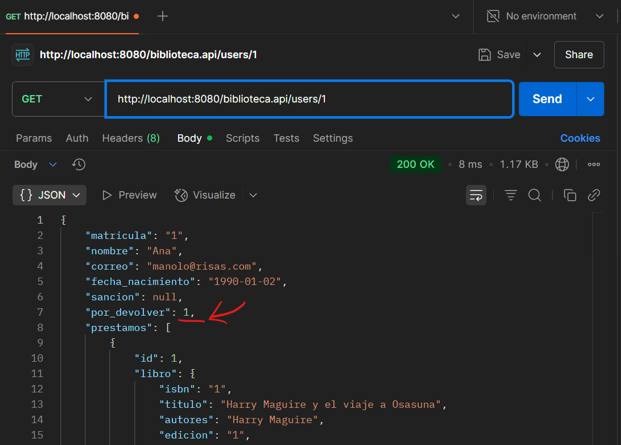Click the filter response icon
The image size is (621, 445).
(511, 195)
